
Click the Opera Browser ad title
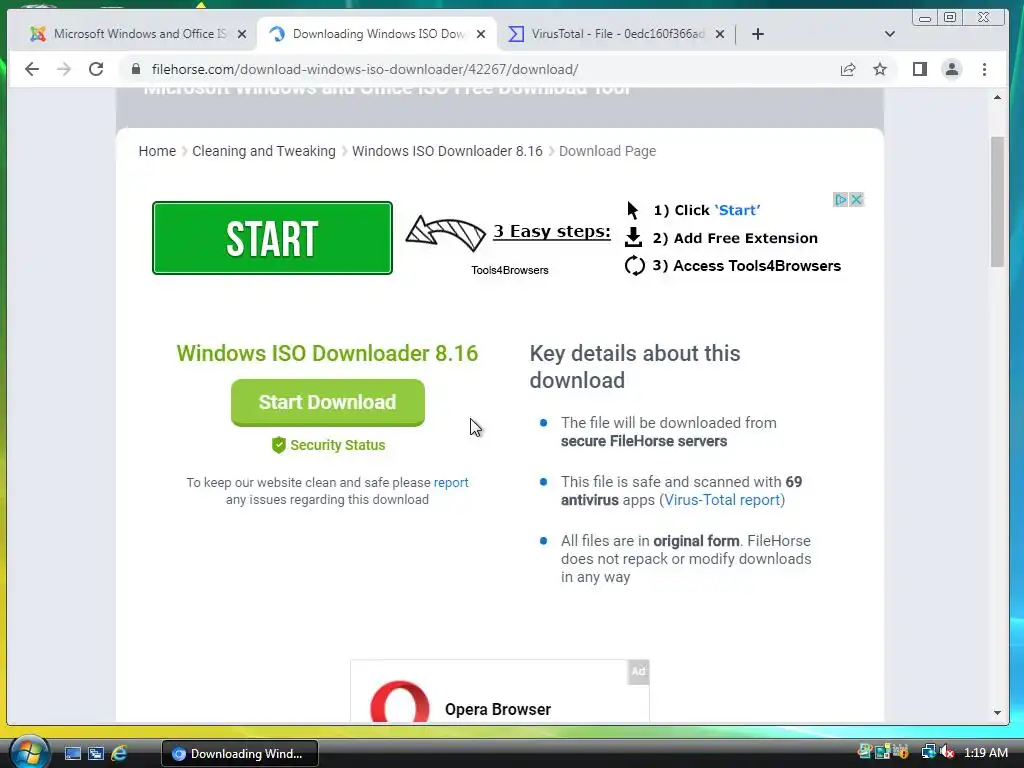tap(498, 709)
